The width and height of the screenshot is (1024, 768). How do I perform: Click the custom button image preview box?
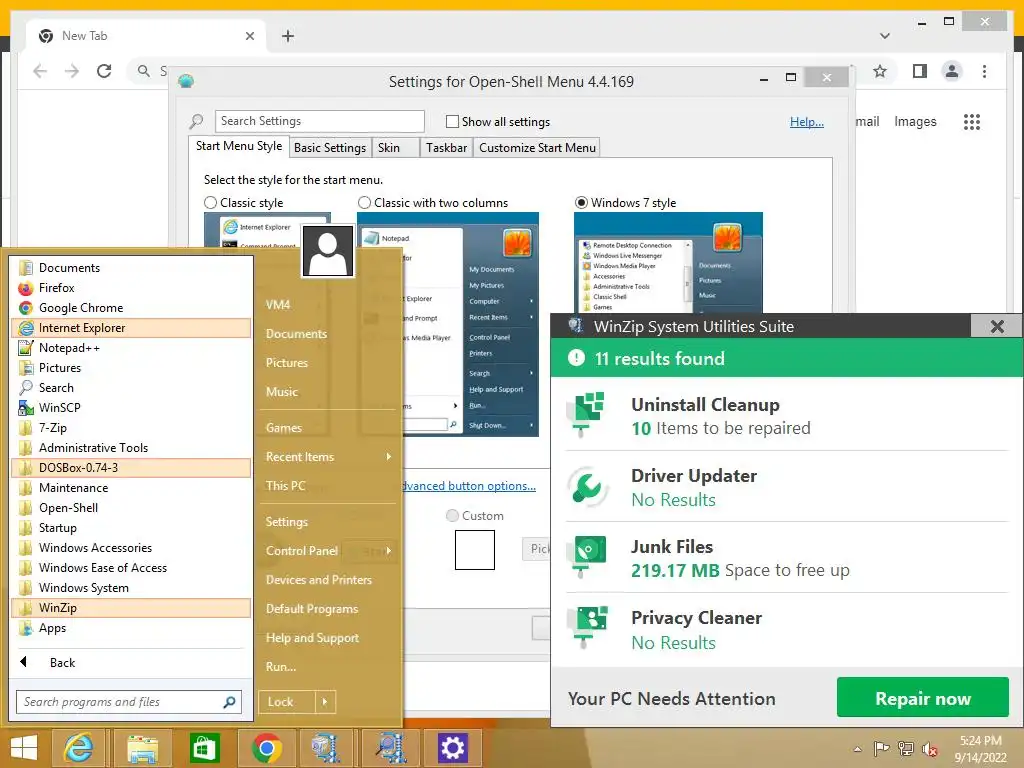(x=475, y=550)
